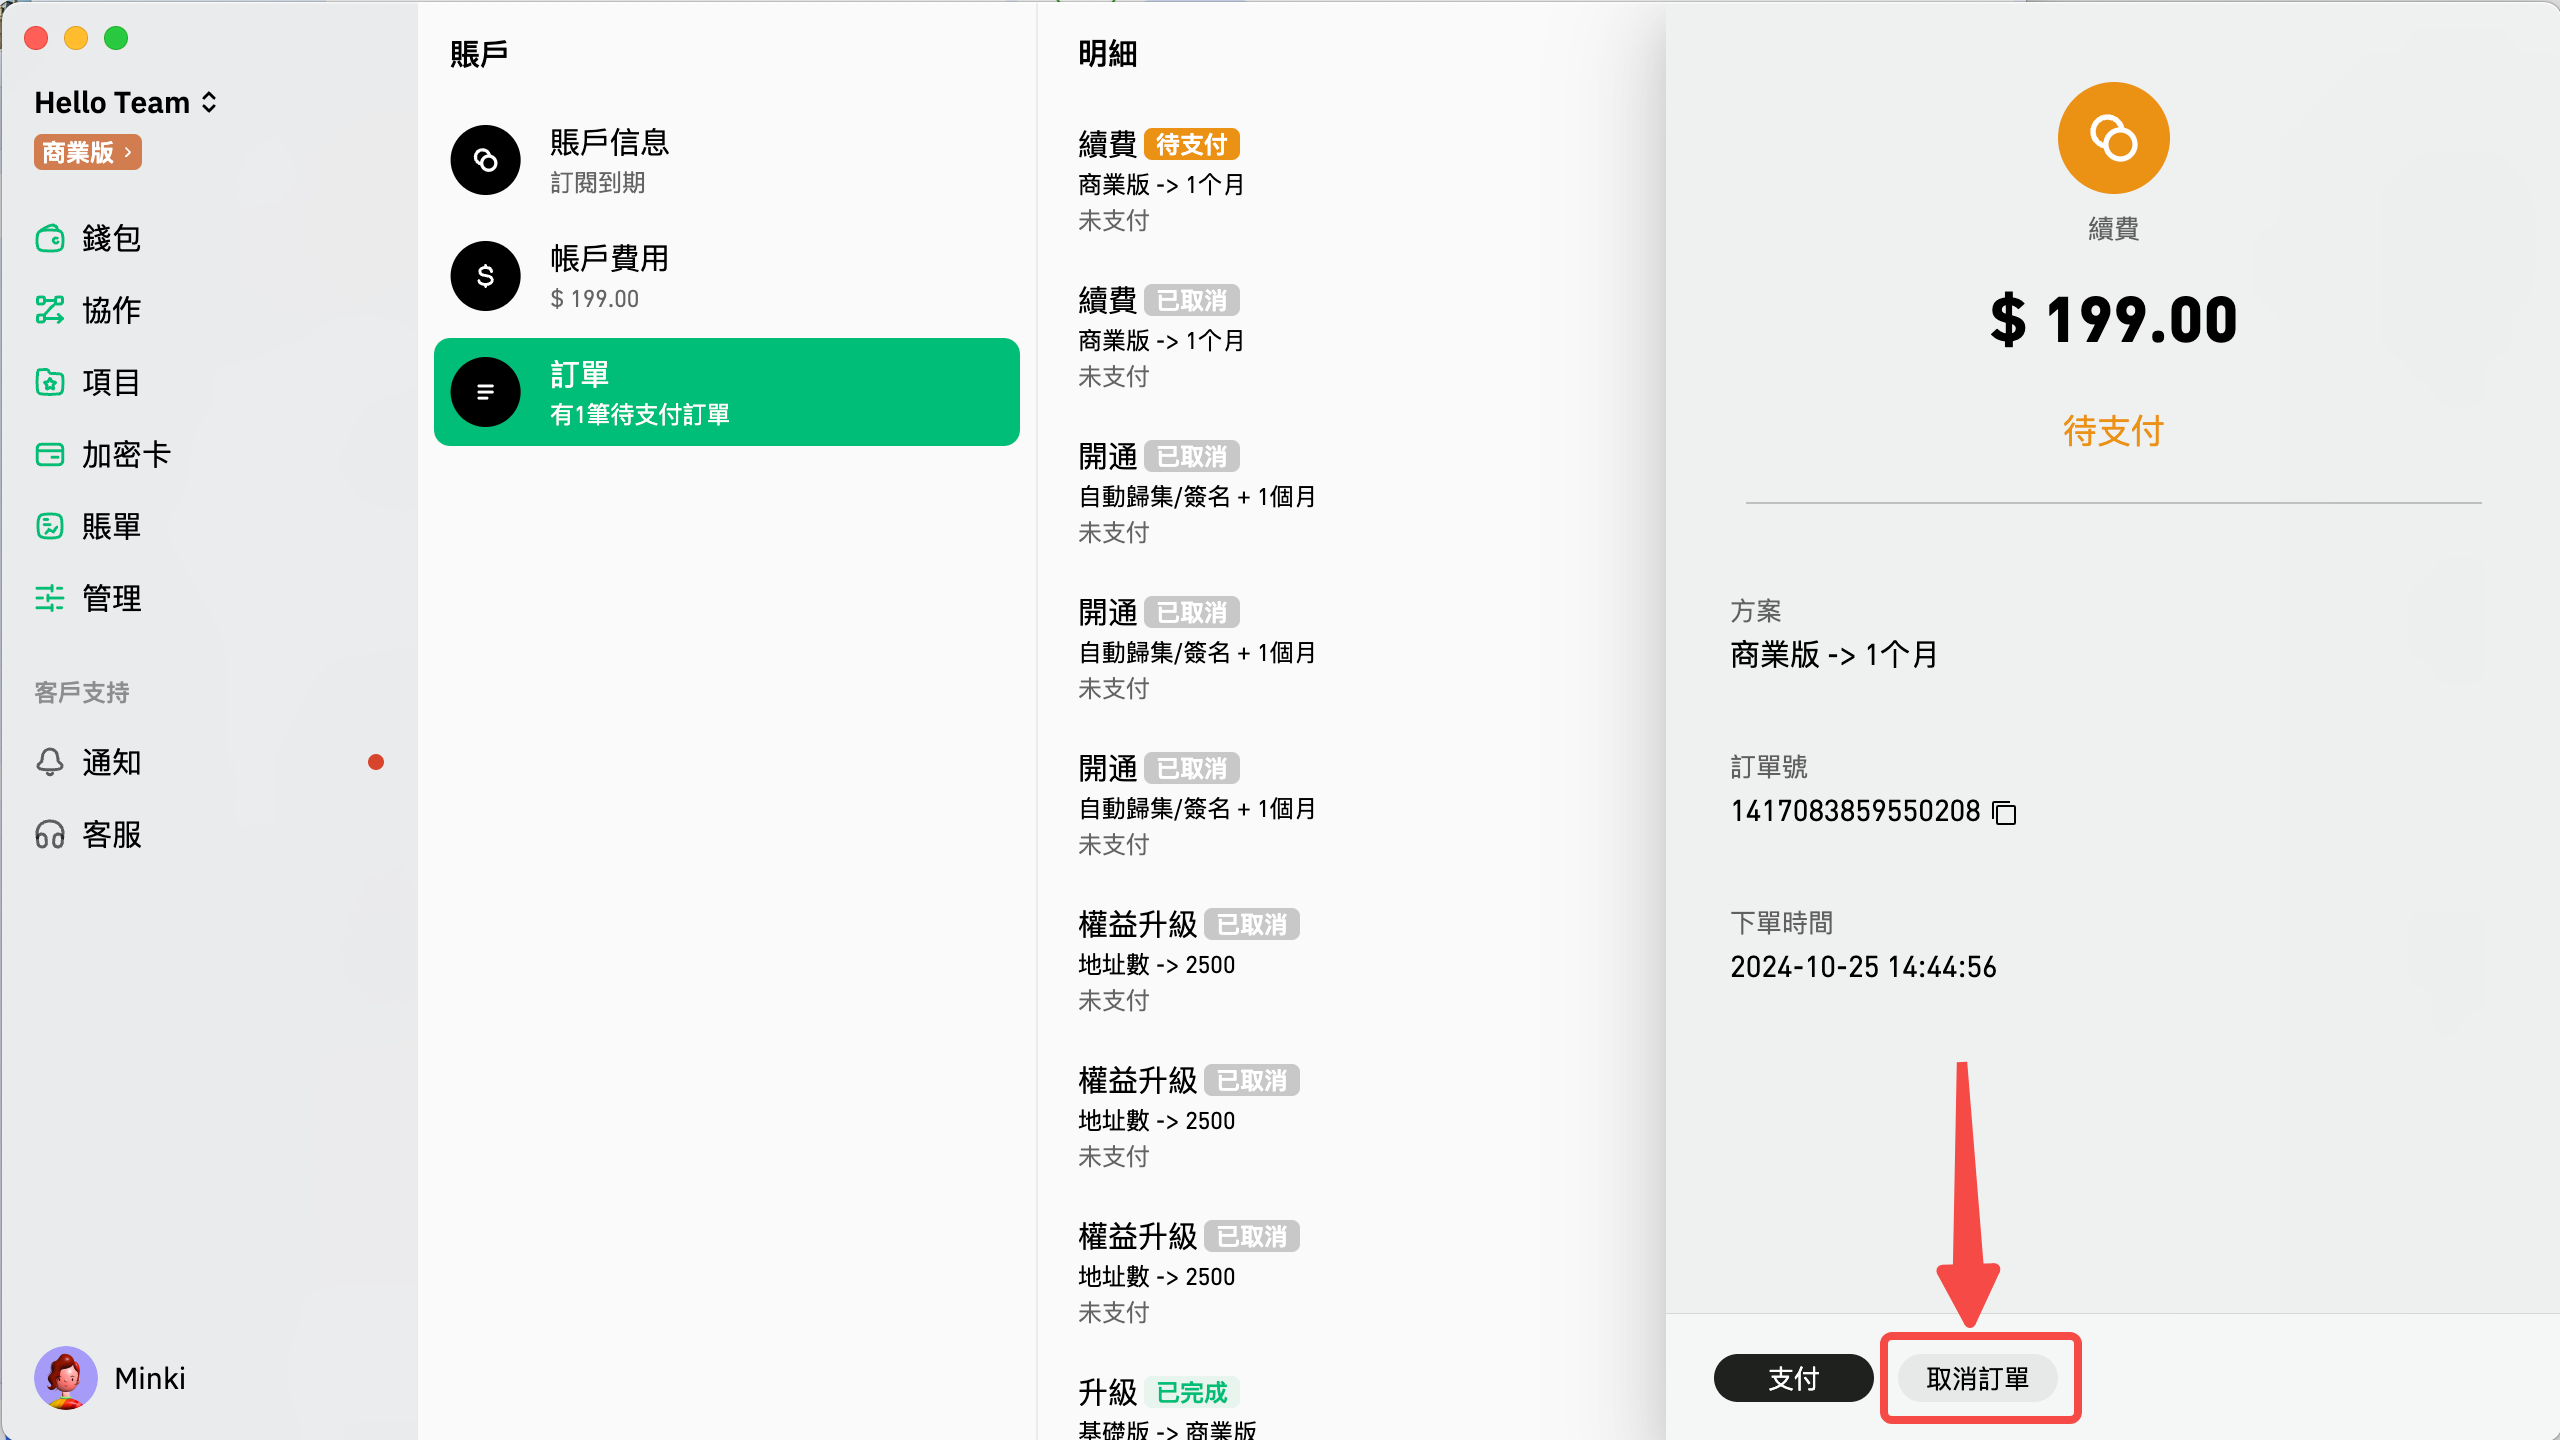This screenshot has height=1440, width=2560.
Task: Click the 賬單 bills icon
Action: click(50, 526)
